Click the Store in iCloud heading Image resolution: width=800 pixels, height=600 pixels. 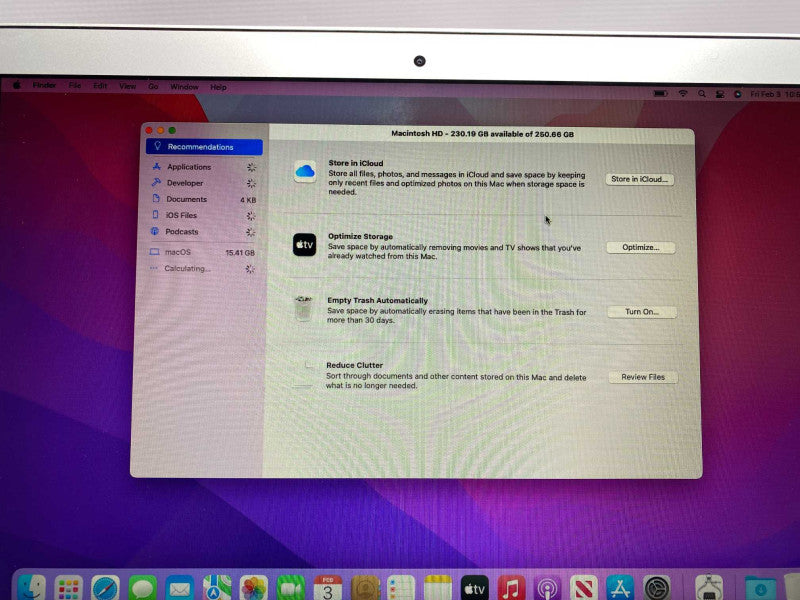pyautogui.click(x=356, y=163)
